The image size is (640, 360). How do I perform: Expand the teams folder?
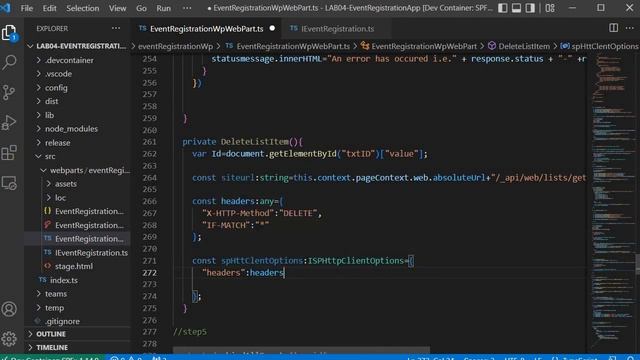click(78, 294)
